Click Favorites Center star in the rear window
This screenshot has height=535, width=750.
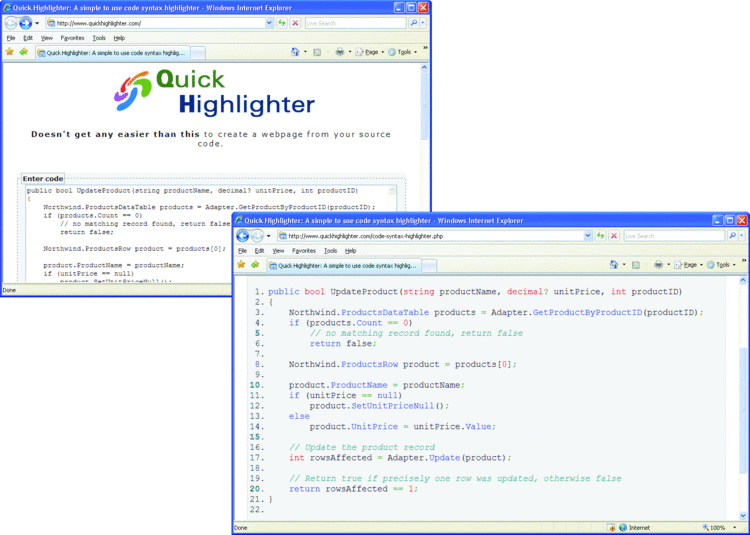(x=10, y=52)
